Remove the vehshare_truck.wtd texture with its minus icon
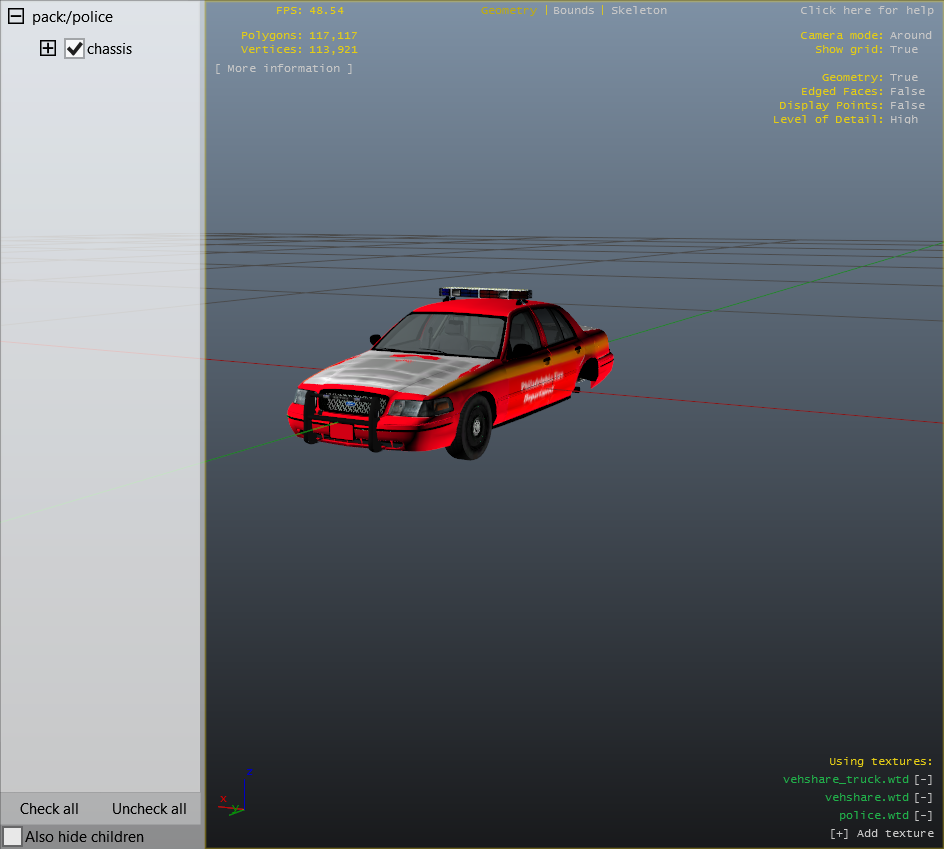This screenshot has height=849, width=944. (923, 780)
